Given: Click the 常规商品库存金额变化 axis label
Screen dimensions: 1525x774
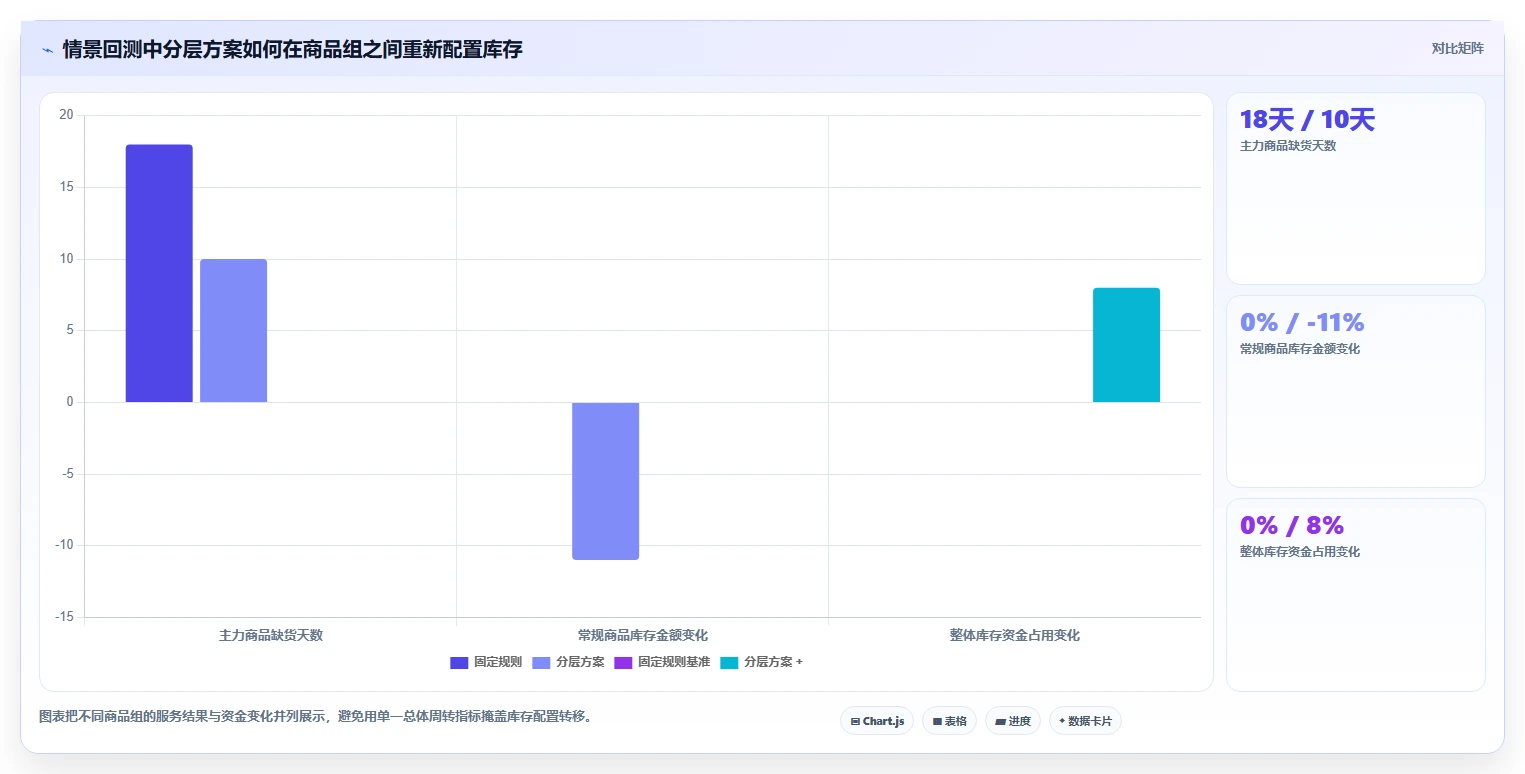Looking at the screenshot, I should tap(643, 635).
